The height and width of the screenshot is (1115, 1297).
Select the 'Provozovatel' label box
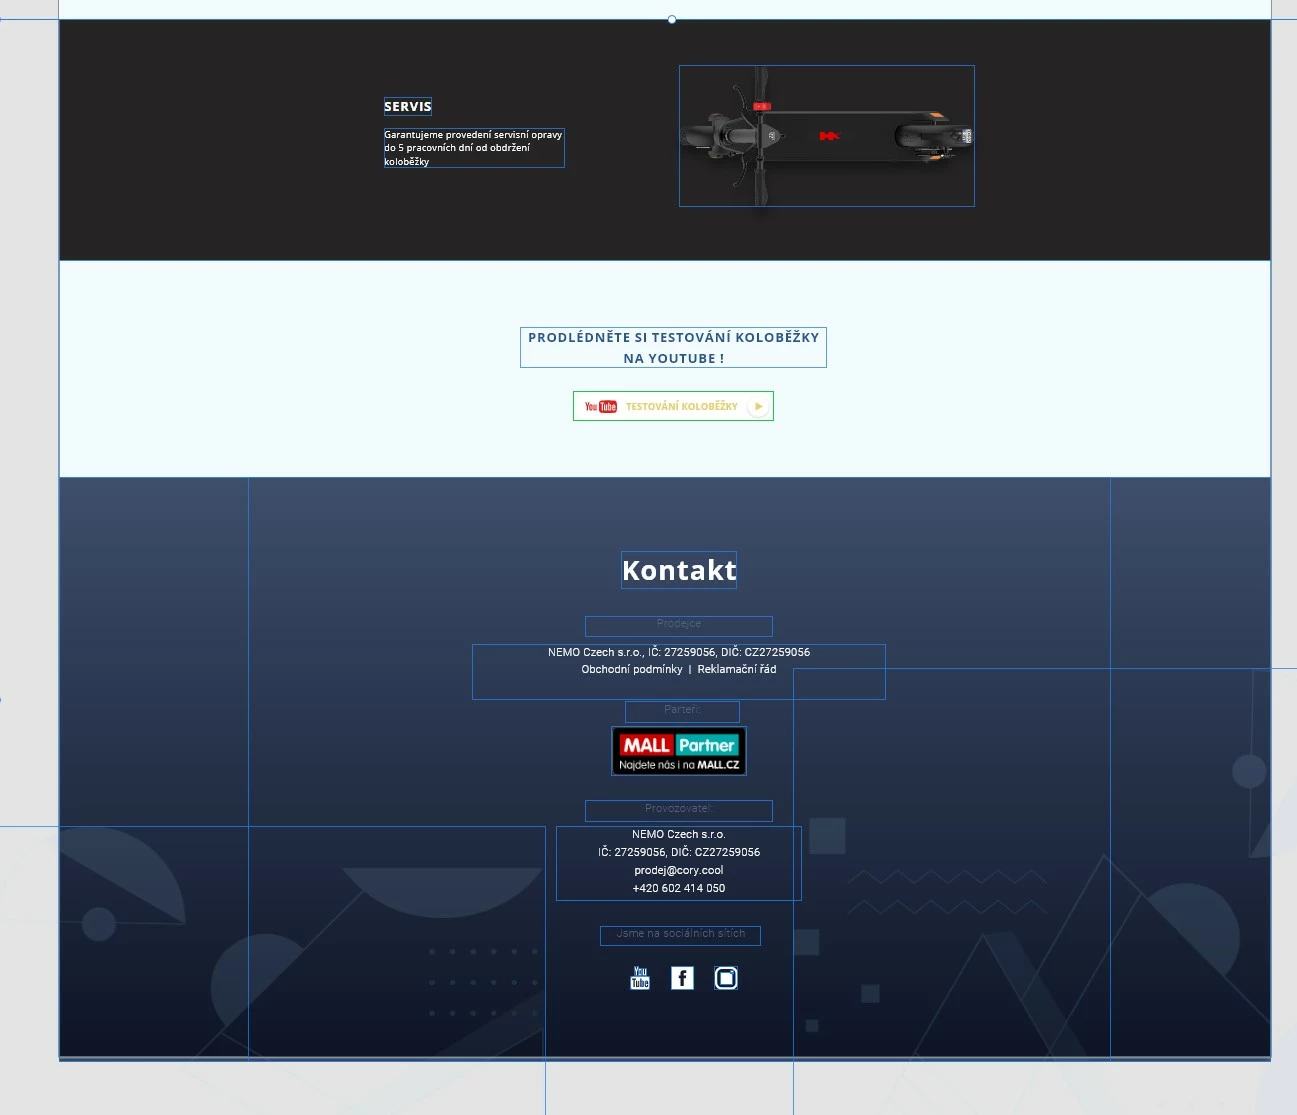tap(679, 811)
